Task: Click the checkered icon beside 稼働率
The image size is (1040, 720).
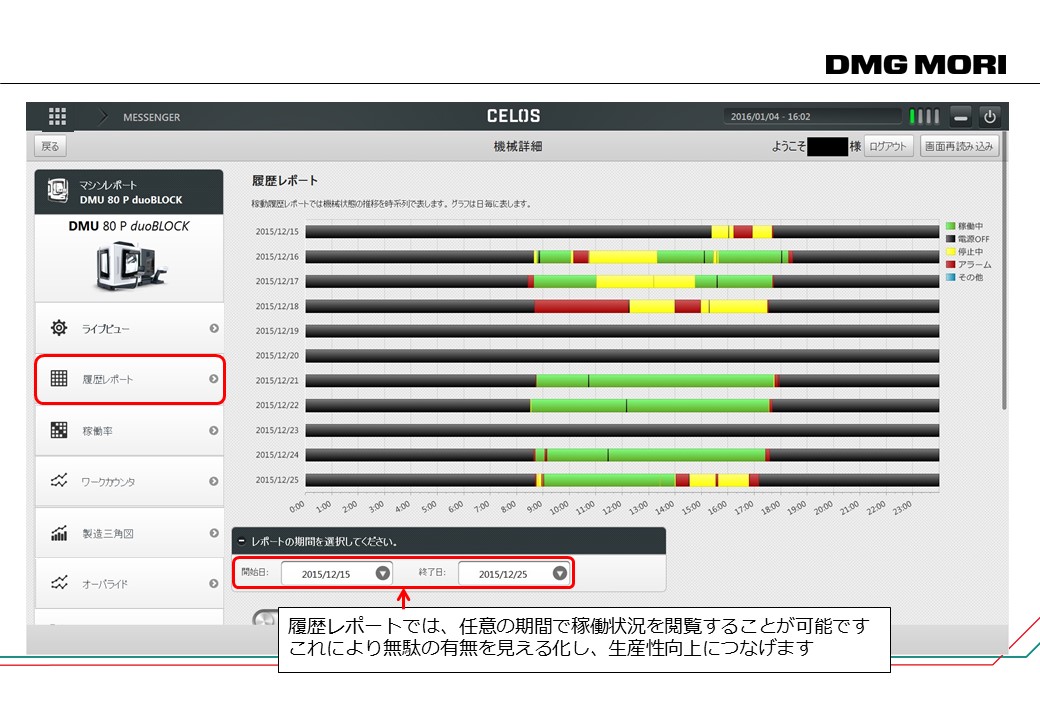Action: [x=59, y=430]
